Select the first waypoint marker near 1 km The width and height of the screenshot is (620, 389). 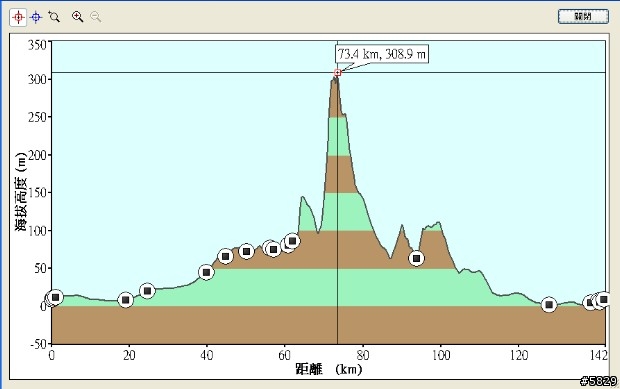[x=56, y=297]
